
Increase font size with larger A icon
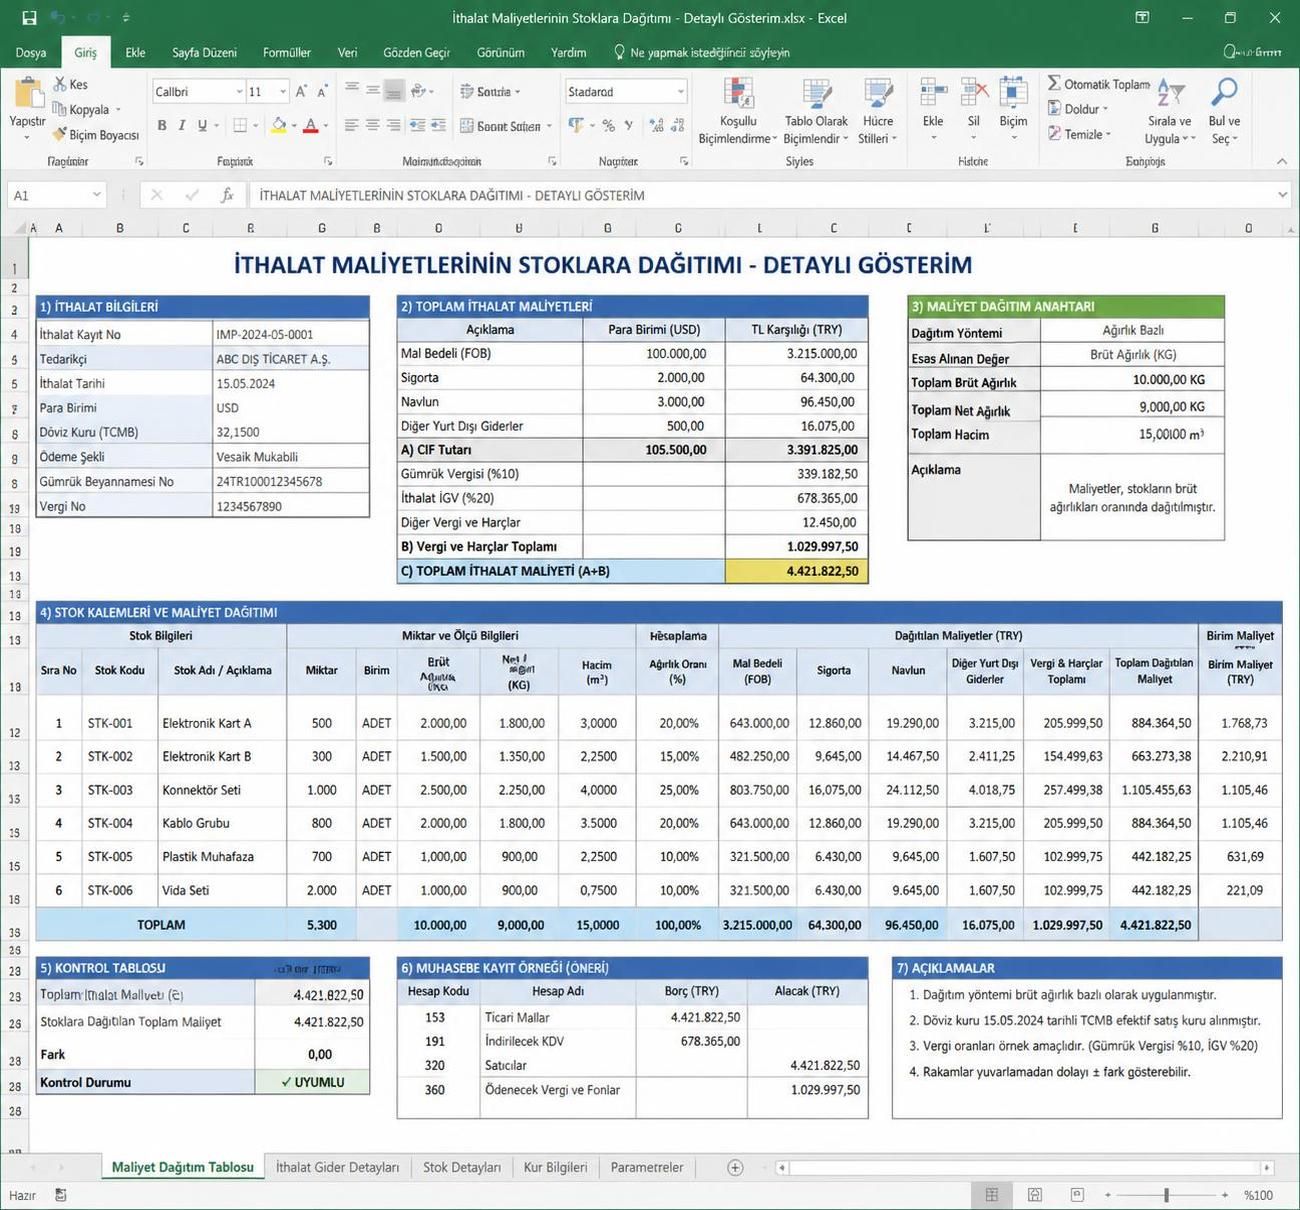point(300,91)
